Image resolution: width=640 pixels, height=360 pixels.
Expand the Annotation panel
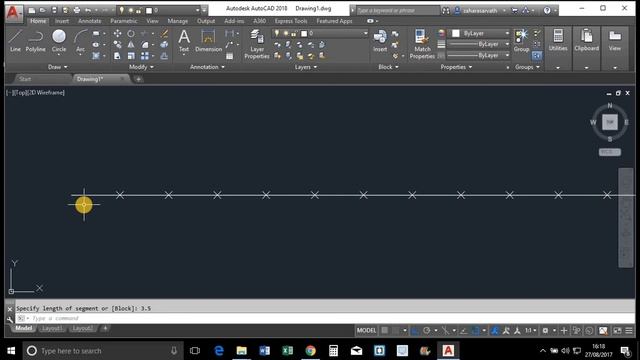click(207, 67)
